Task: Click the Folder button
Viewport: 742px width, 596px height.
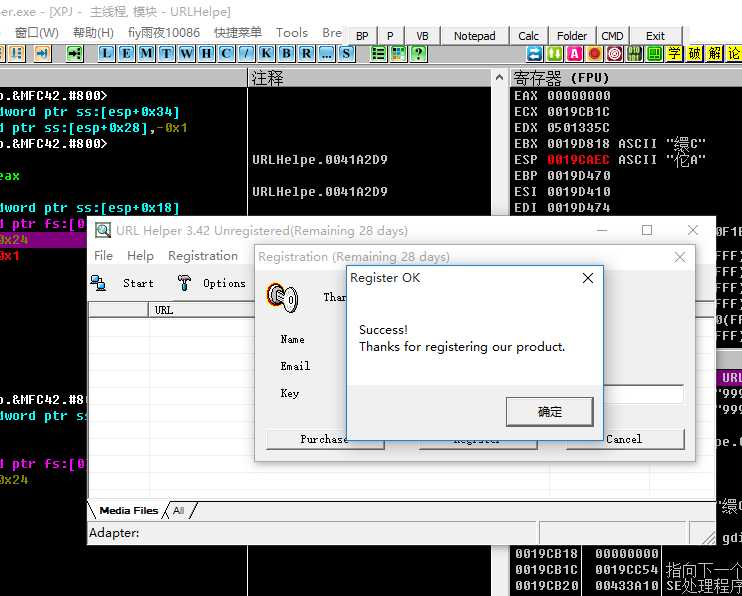Action: tap(572, 36)
